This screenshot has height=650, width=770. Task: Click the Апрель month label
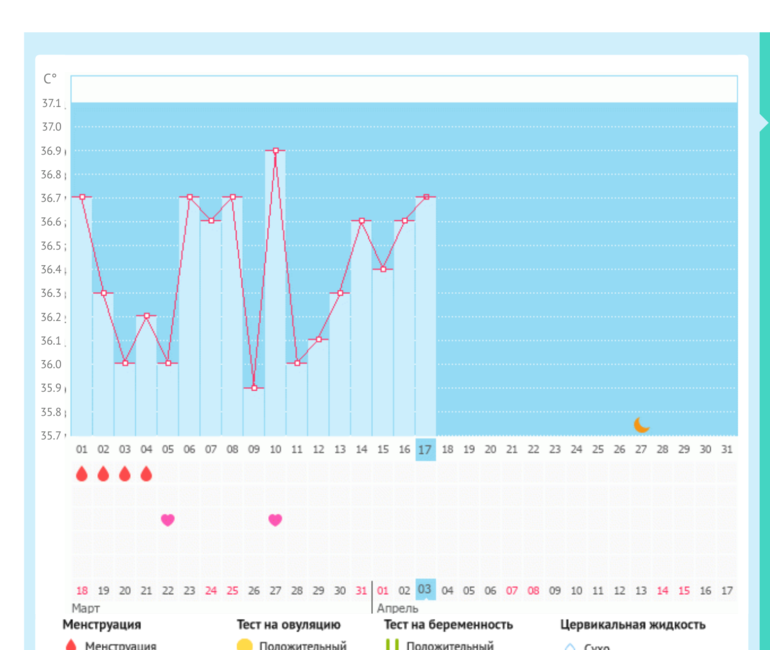point(398,608)
